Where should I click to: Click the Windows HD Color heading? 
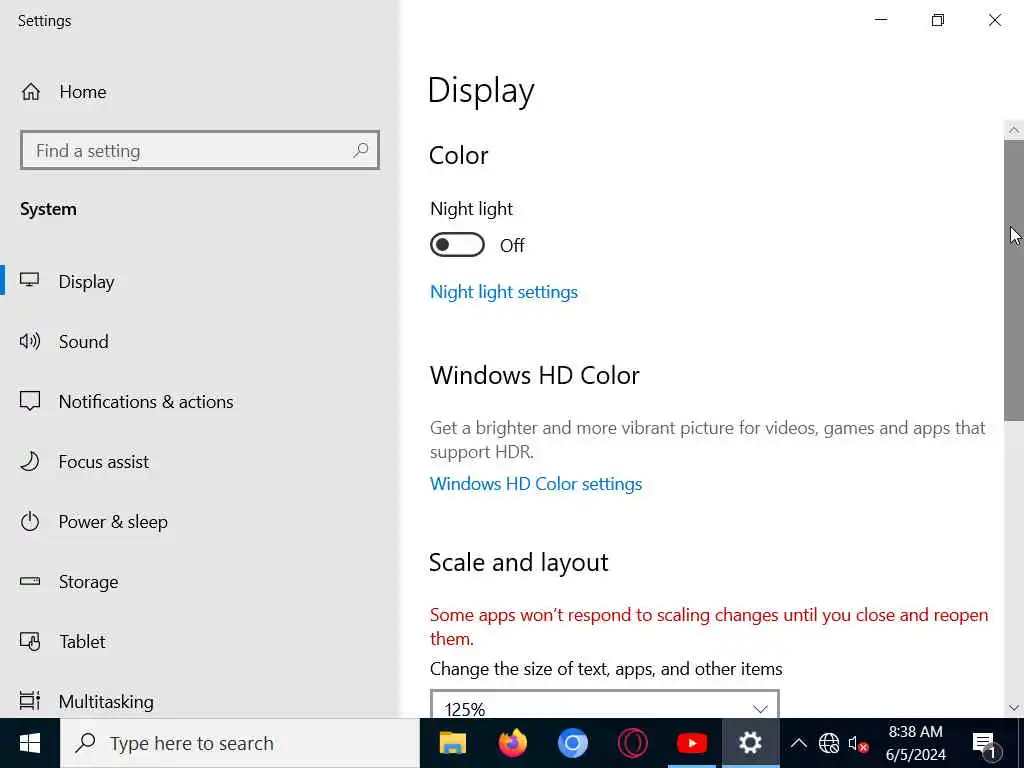coord(534,376)
